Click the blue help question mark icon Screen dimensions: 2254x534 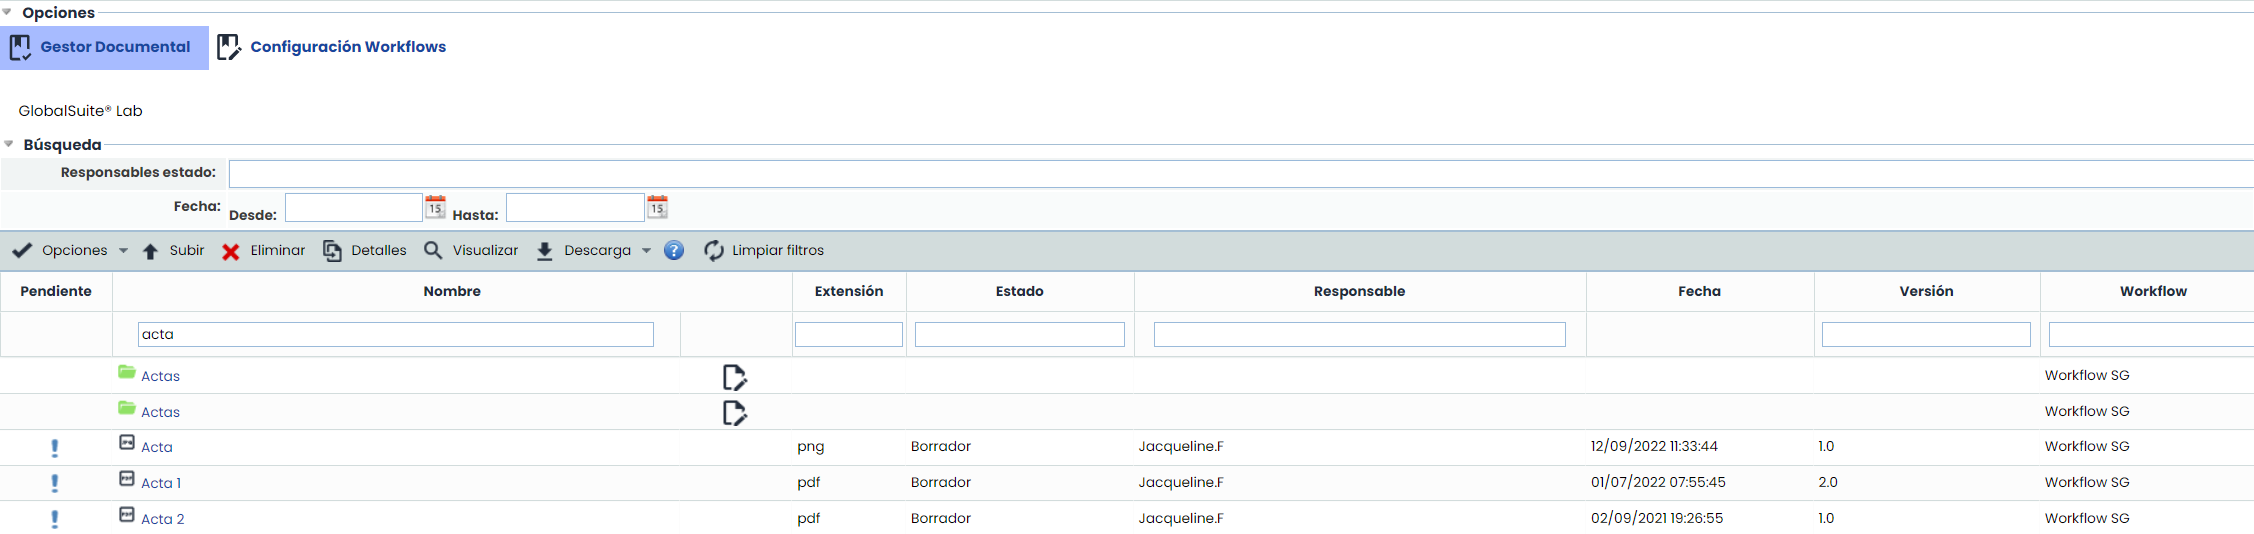(x=674, y=251)
